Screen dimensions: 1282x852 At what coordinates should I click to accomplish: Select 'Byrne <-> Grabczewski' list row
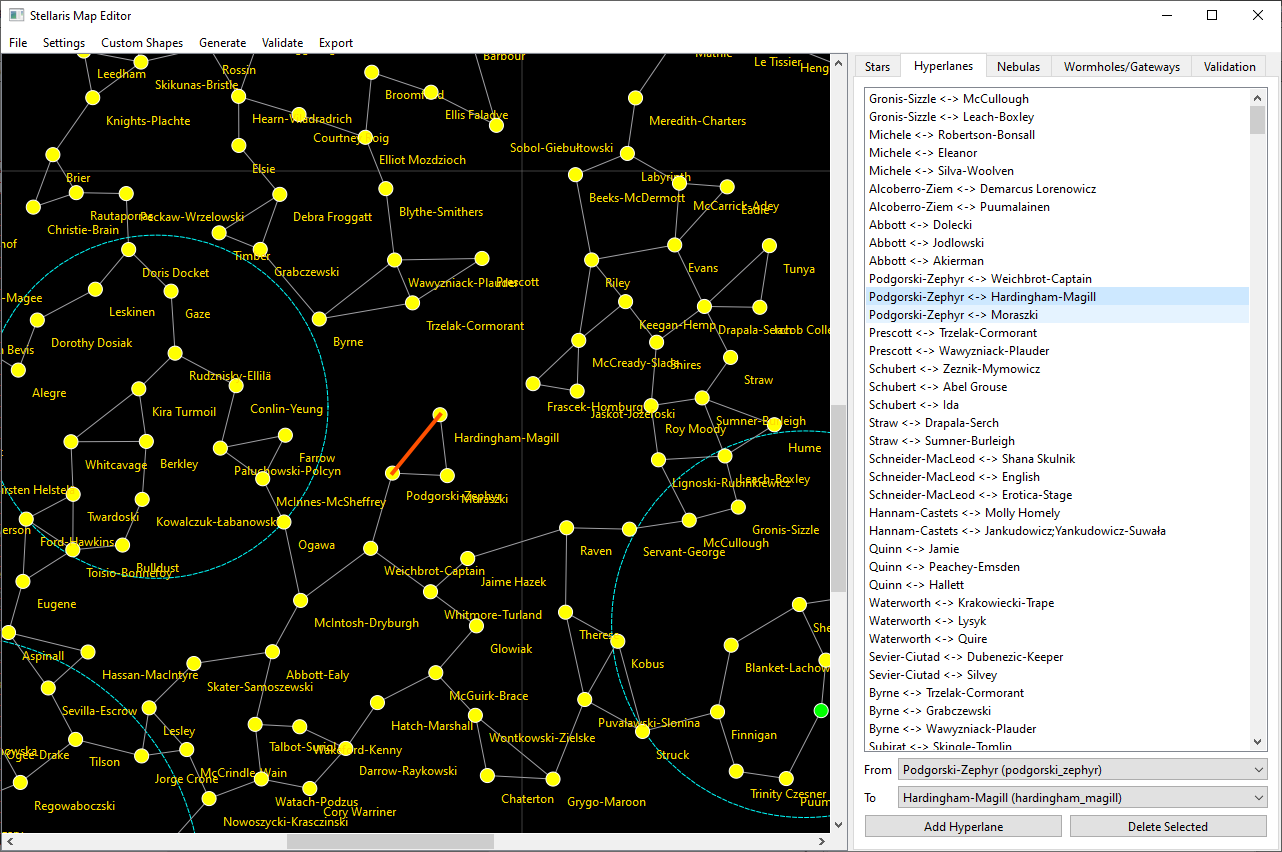click(x=1057, y=710)
